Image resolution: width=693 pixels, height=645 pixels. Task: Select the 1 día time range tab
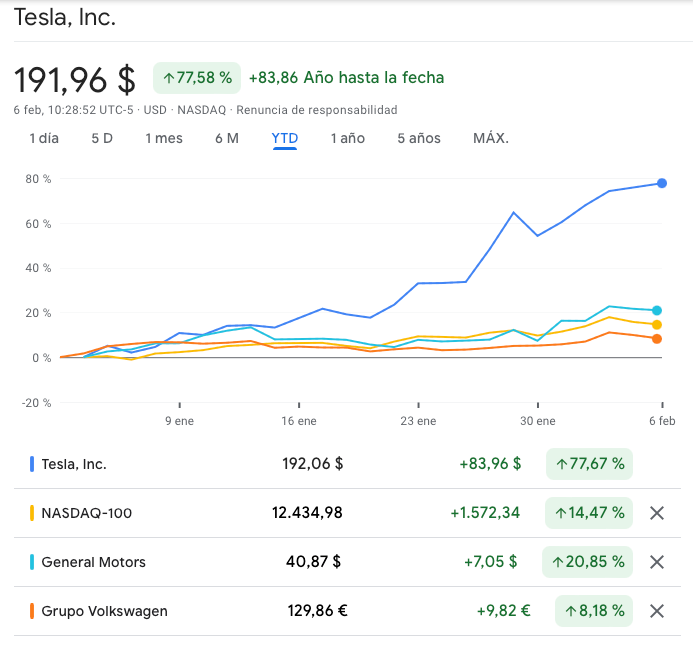[x=44, y=138]
